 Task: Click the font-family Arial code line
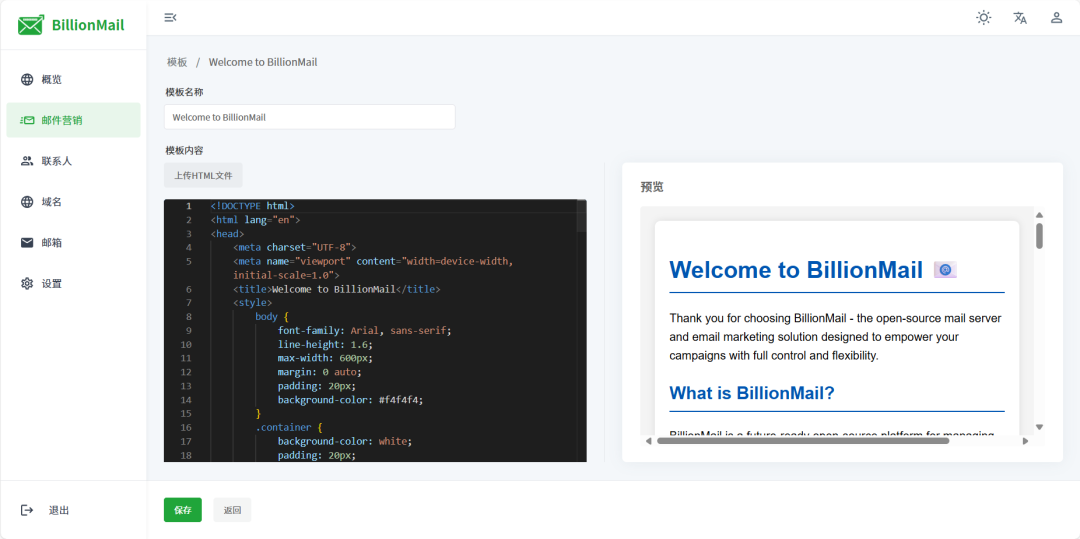click(x=365, y=330)
